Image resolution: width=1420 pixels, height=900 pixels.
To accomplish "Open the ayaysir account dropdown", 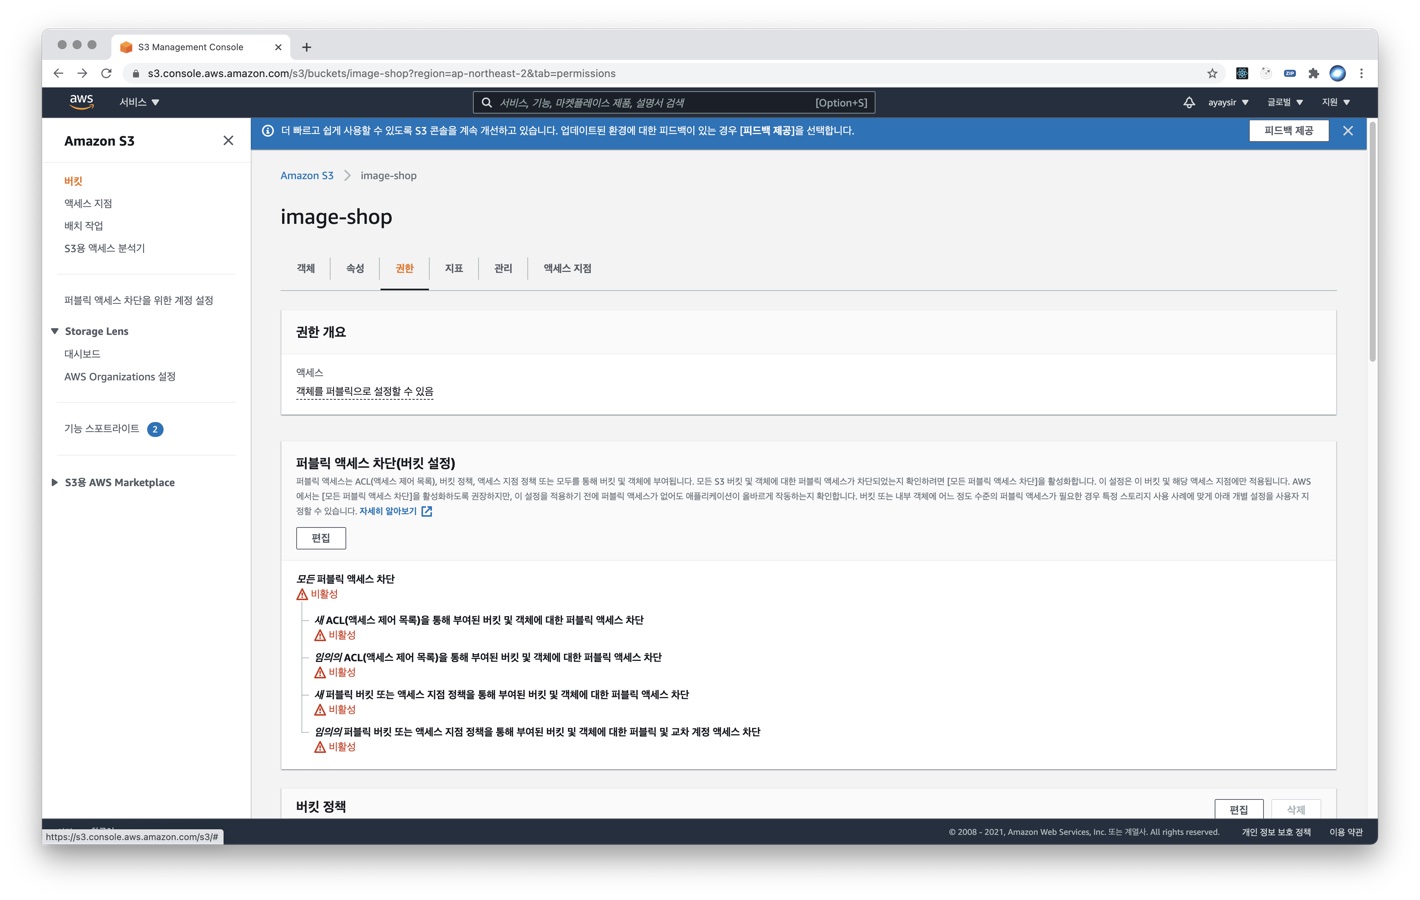I will (1228, 102).
